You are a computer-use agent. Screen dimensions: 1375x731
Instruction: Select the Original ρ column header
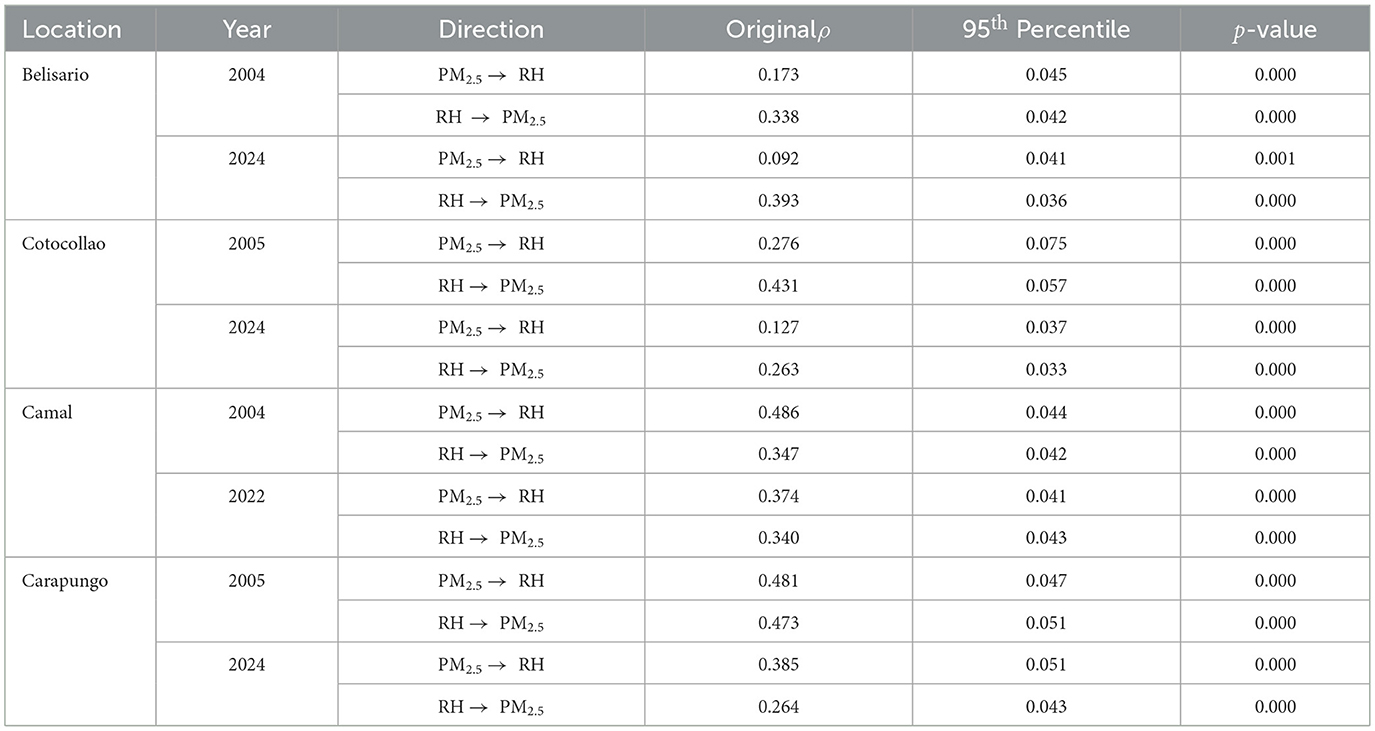click(778, 30)
